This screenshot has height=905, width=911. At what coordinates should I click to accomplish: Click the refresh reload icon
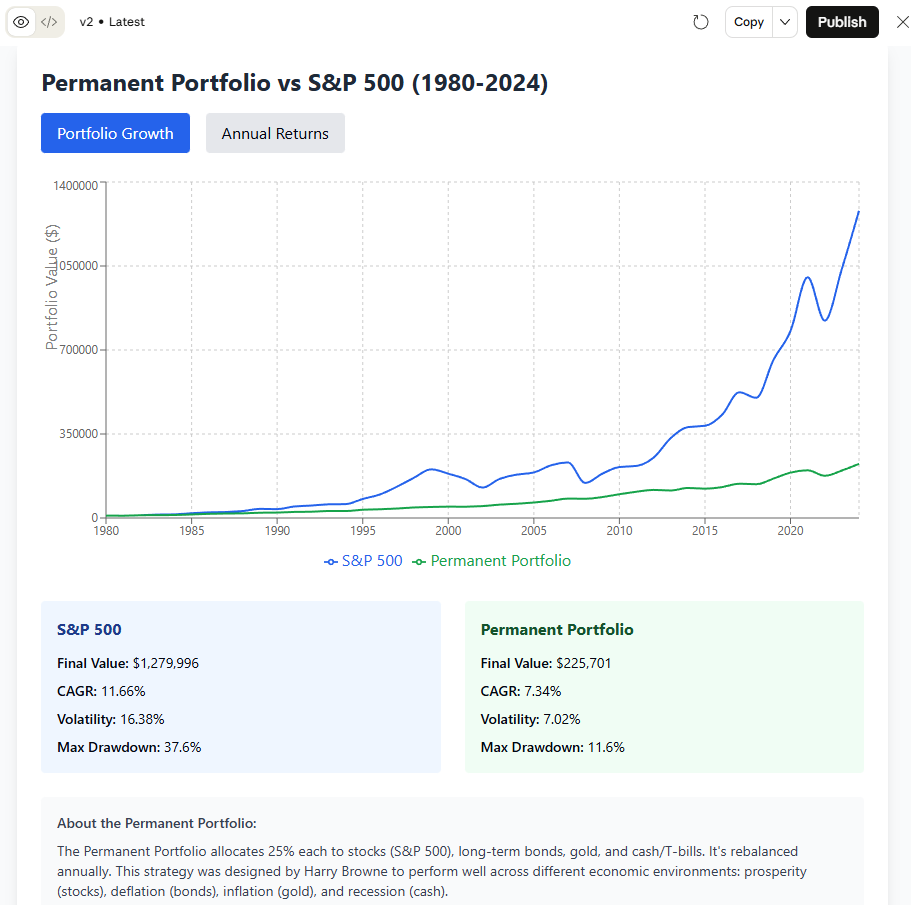pyautogui.click(x=701, y=22)
